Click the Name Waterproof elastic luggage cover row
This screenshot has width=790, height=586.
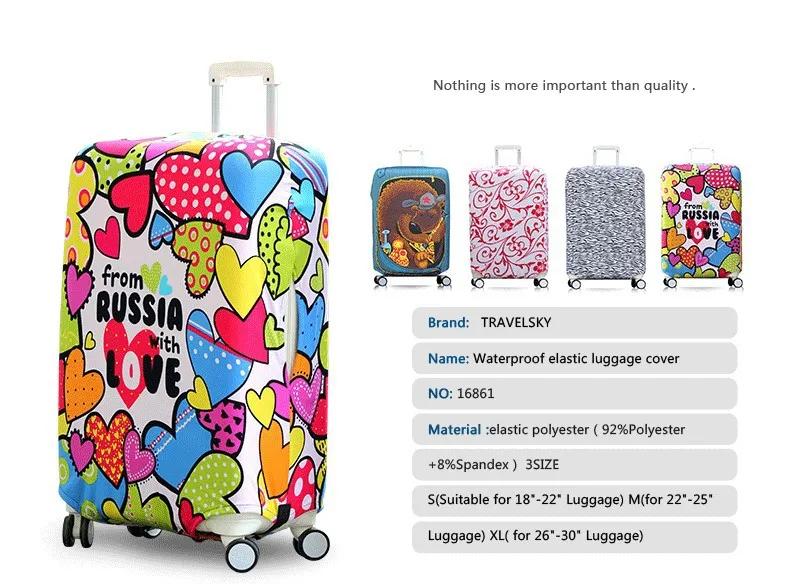pos(574,358)
